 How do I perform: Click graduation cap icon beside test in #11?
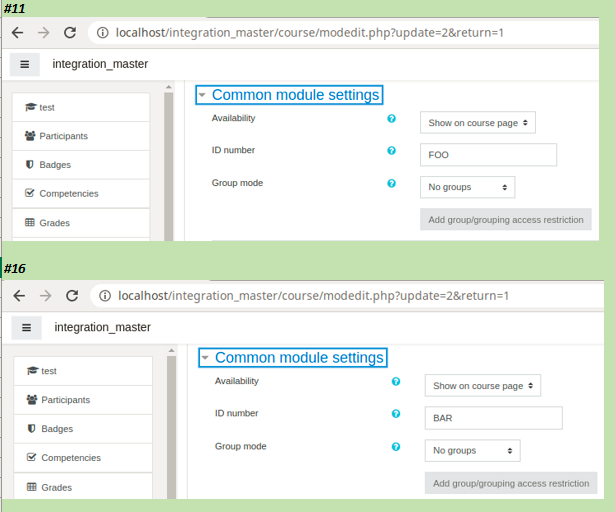(x=31, y=107)
